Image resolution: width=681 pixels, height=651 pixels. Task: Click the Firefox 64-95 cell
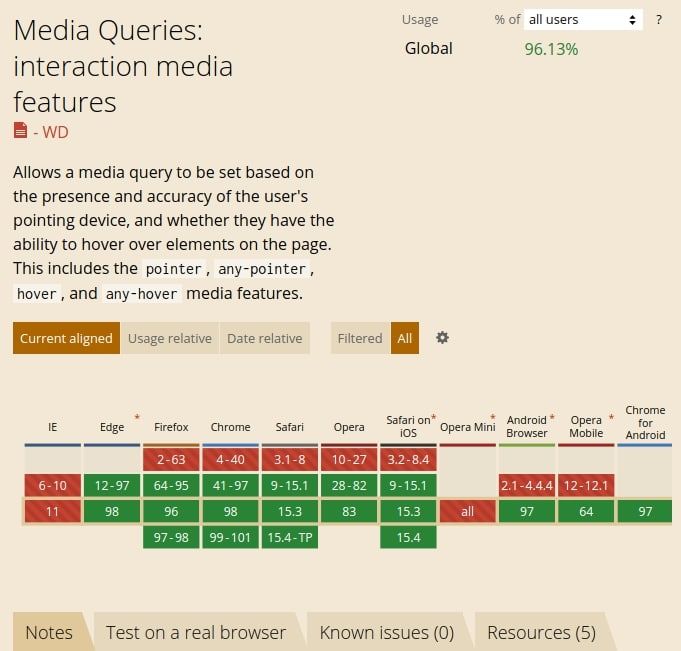pos(171,485)
